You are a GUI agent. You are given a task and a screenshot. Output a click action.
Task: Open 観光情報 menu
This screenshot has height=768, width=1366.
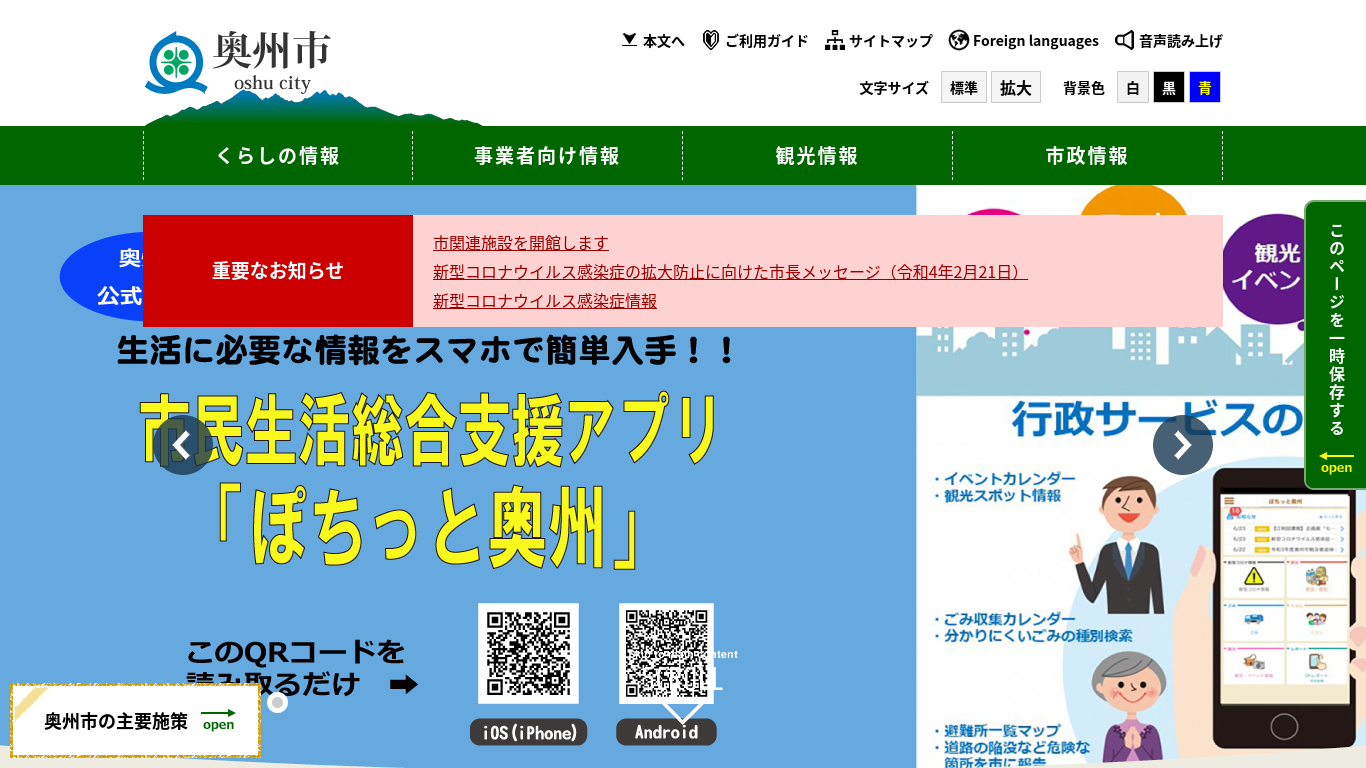[x=817, y=156]
